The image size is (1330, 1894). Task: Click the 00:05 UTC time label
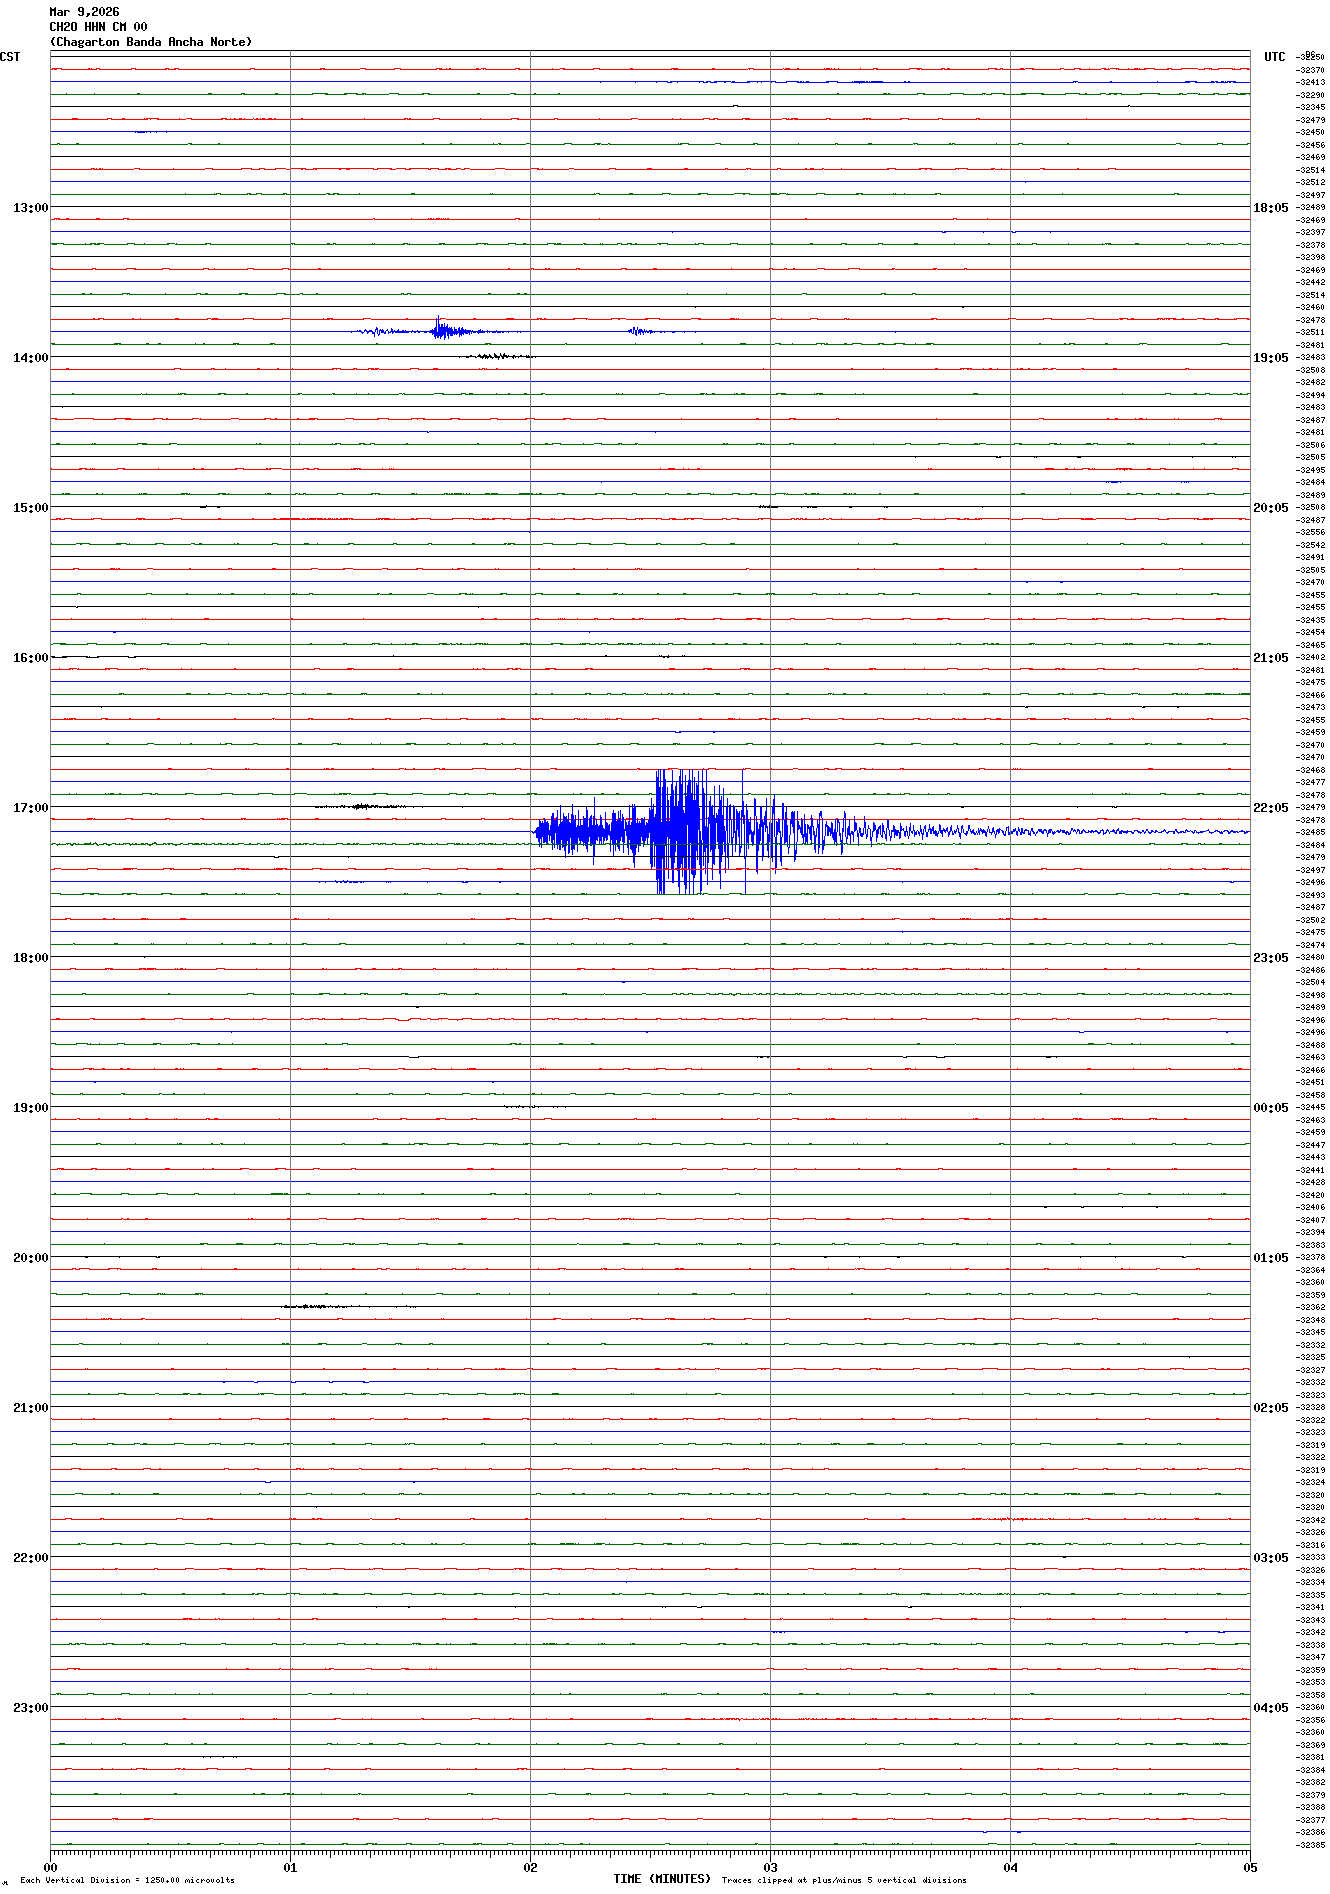1270,1107
